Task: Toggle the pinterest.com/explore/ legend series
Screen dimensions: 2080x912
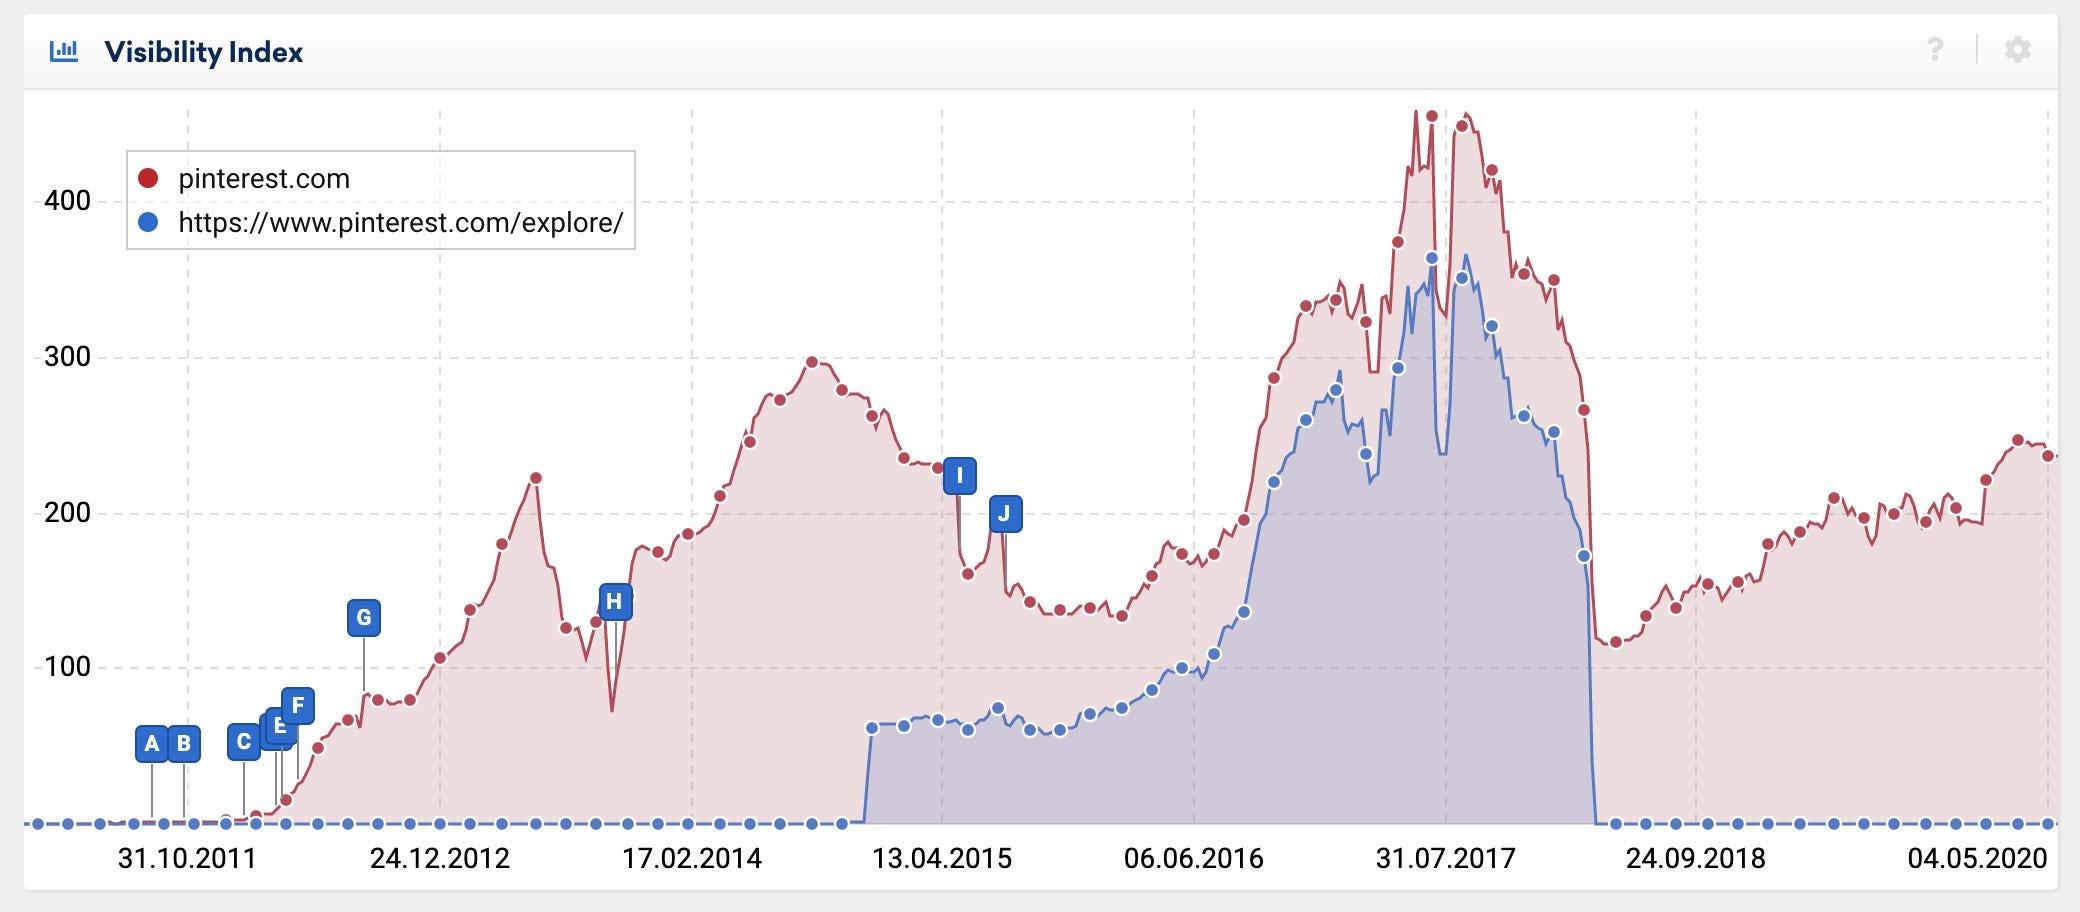Action: pos(400,222)
